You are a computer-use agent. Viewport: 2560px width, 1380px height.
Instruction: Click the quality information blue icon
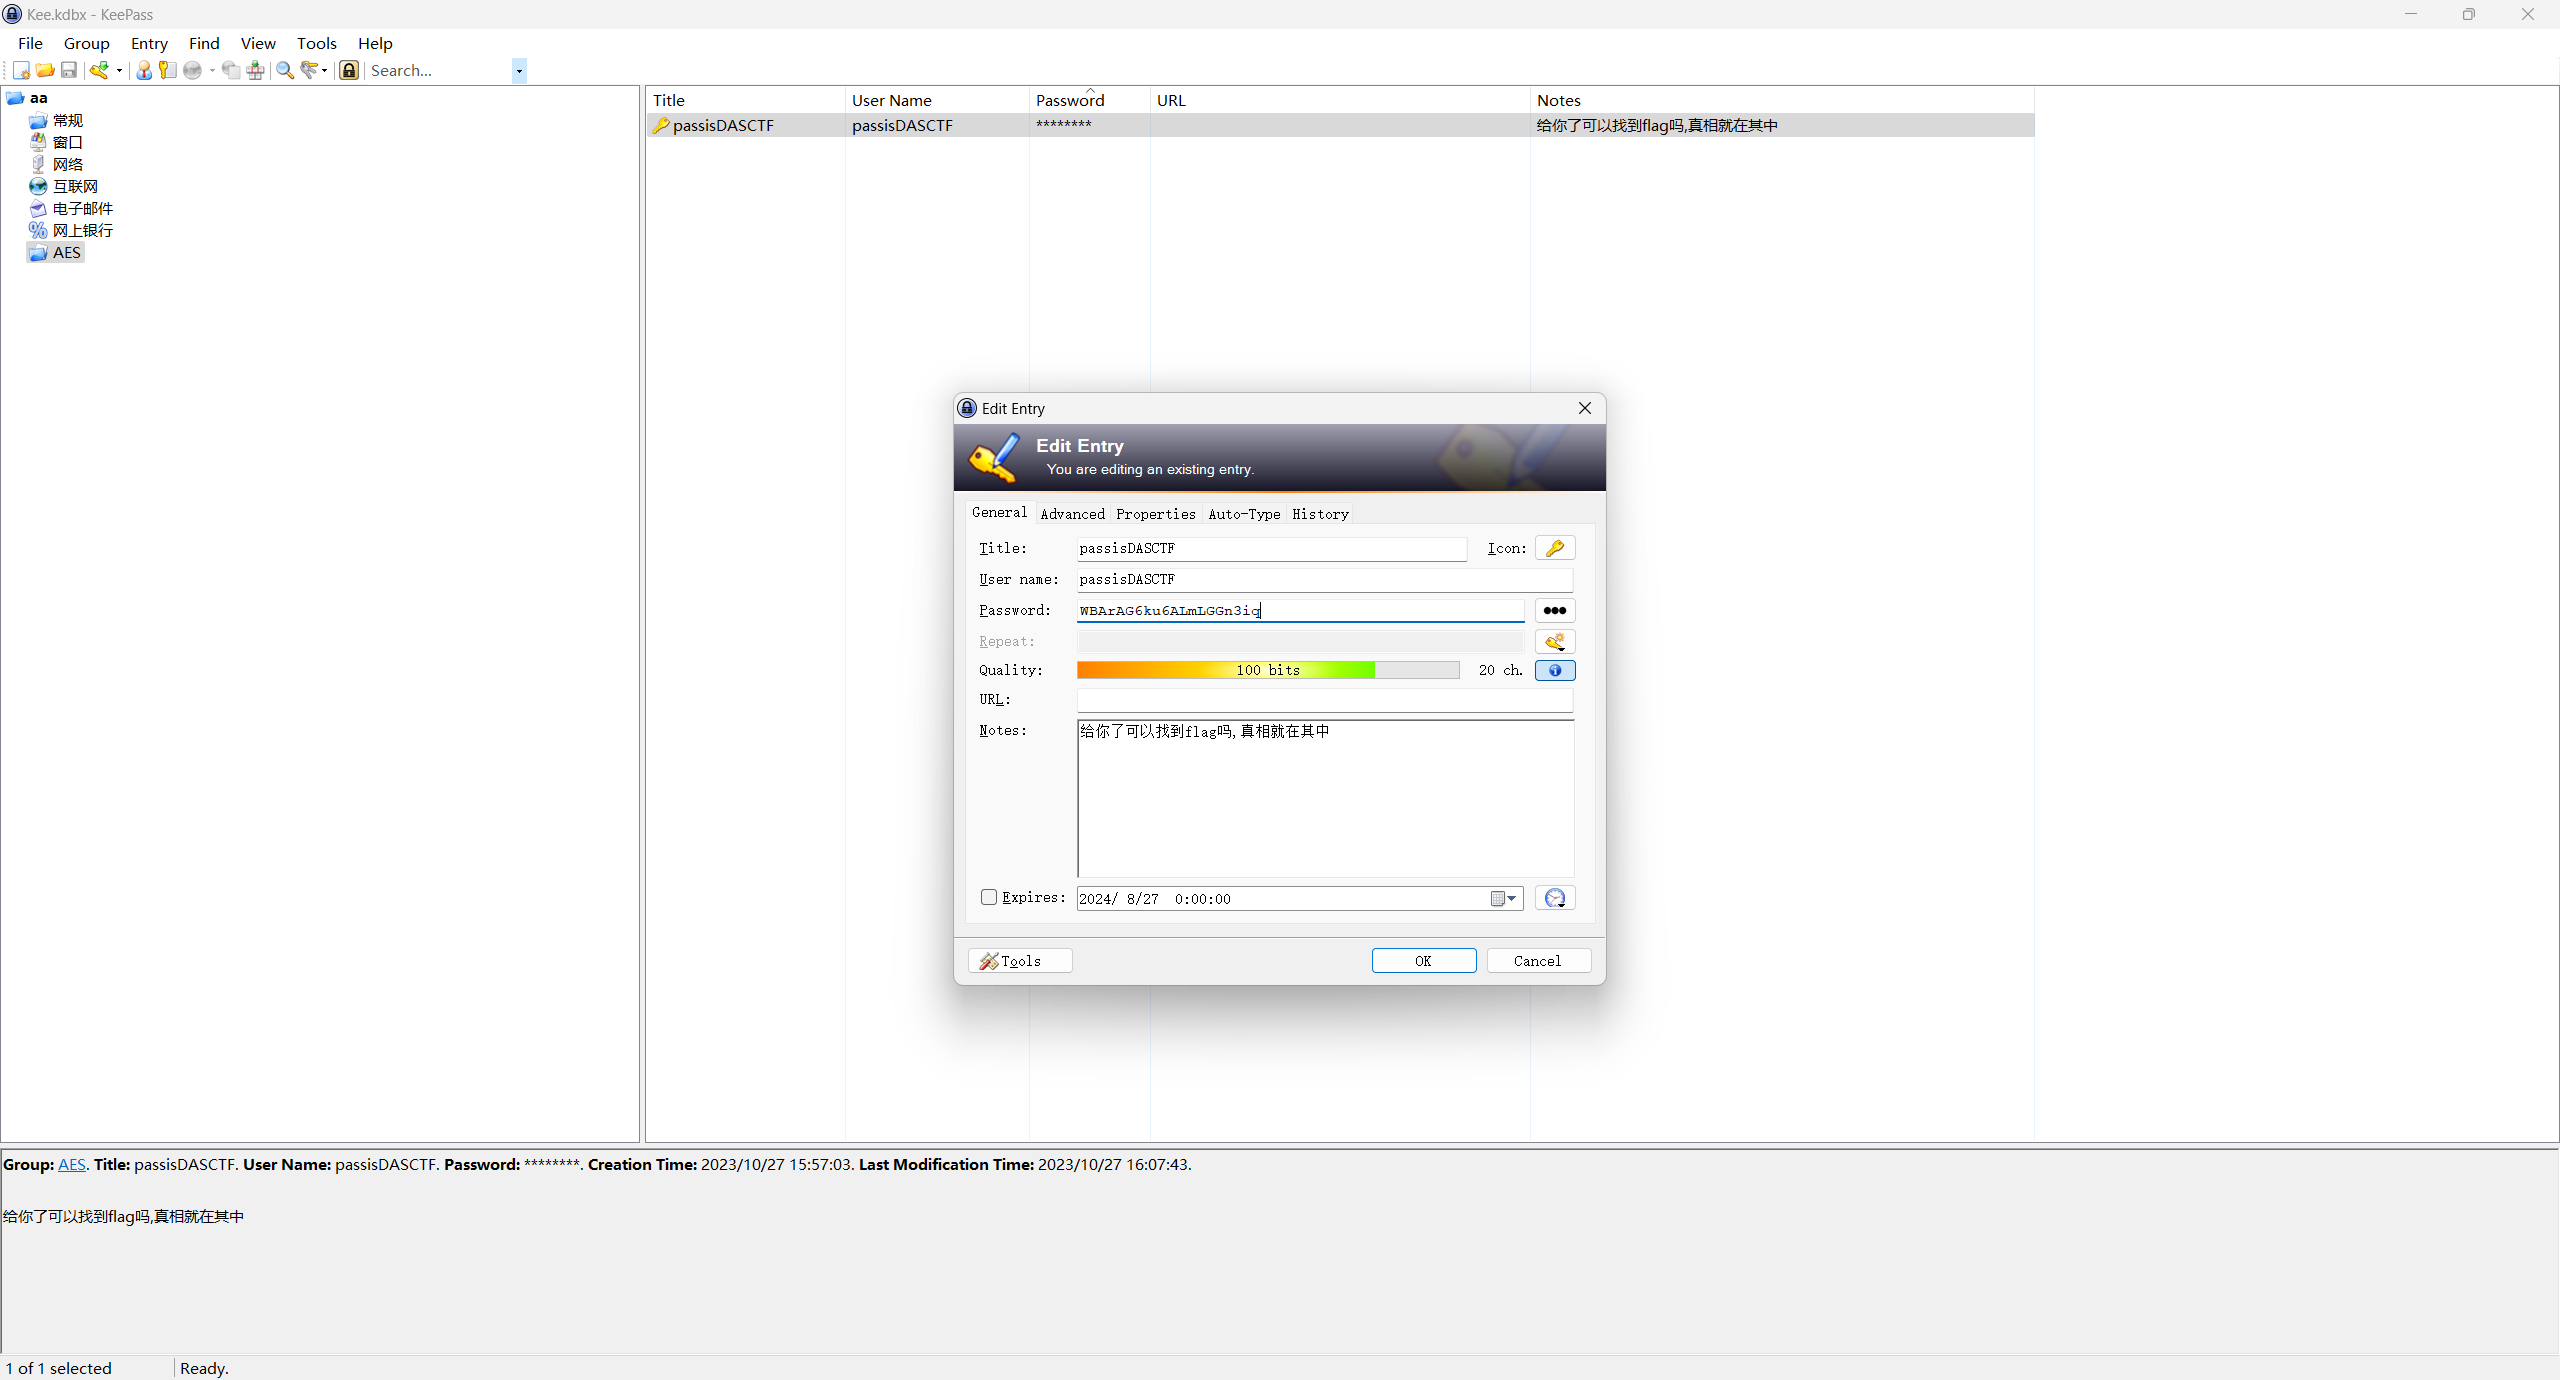point(1555,670)
